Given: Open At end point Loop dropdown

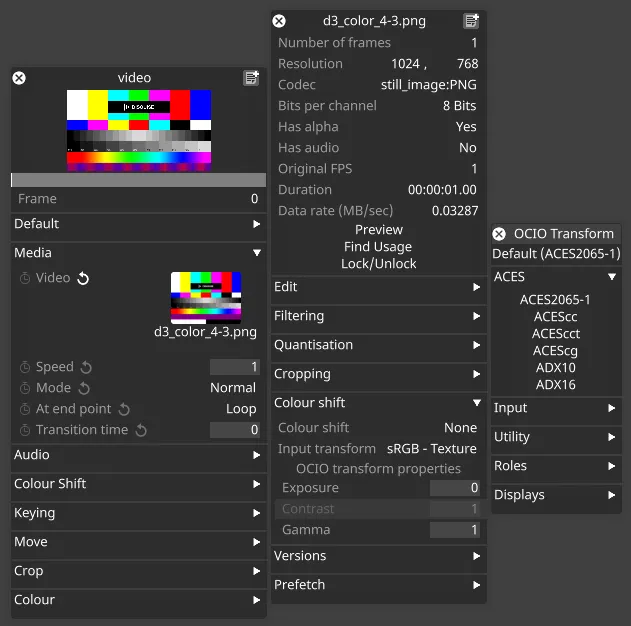Looking at the screenshot, I should click(241, 409).
